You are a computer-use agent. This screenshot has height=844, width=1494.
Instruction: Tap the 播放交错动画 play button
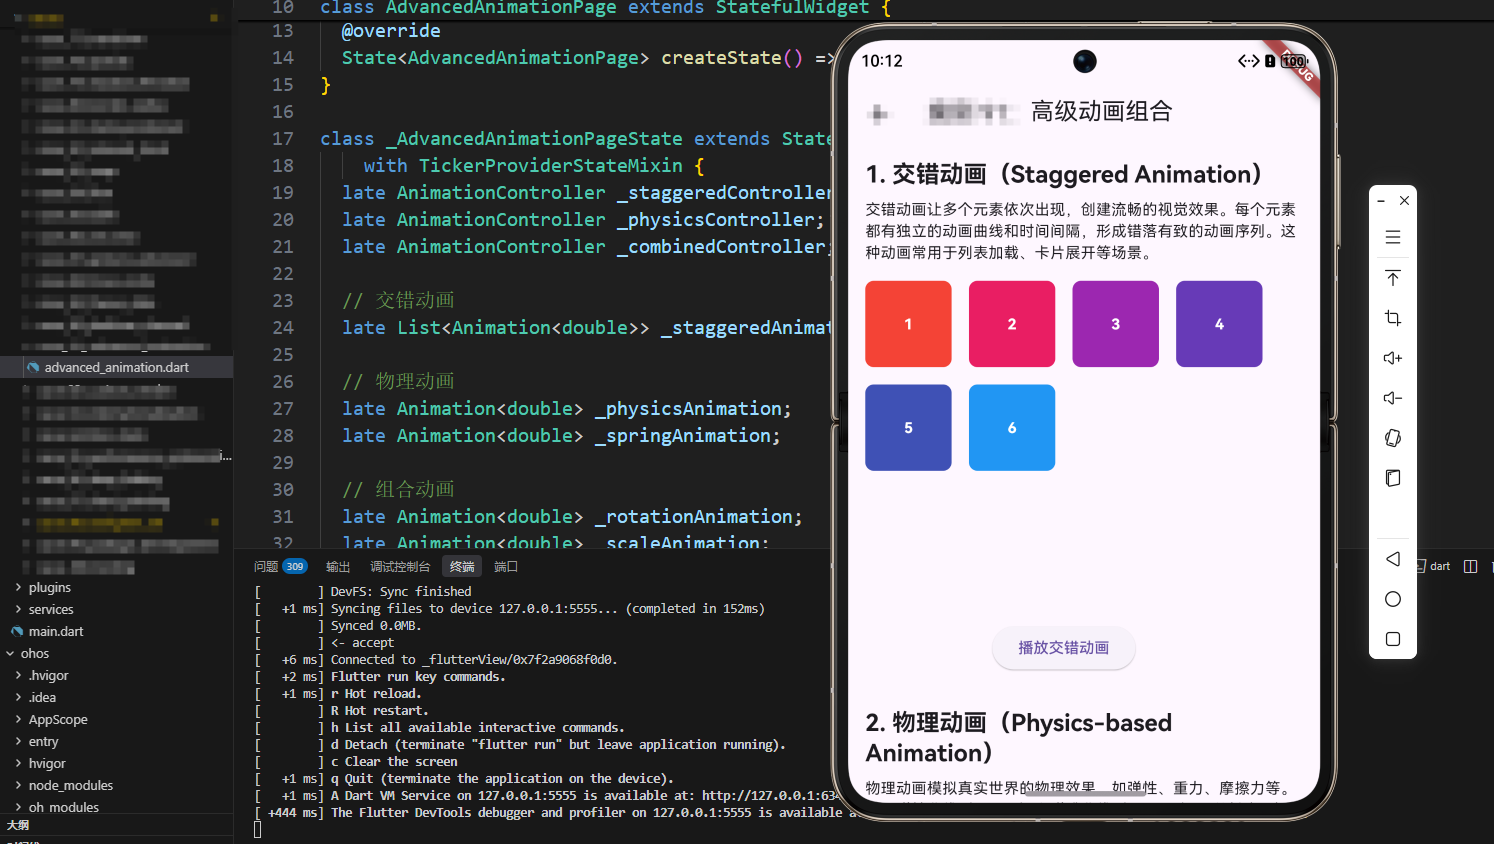(x=1064, y=648)
